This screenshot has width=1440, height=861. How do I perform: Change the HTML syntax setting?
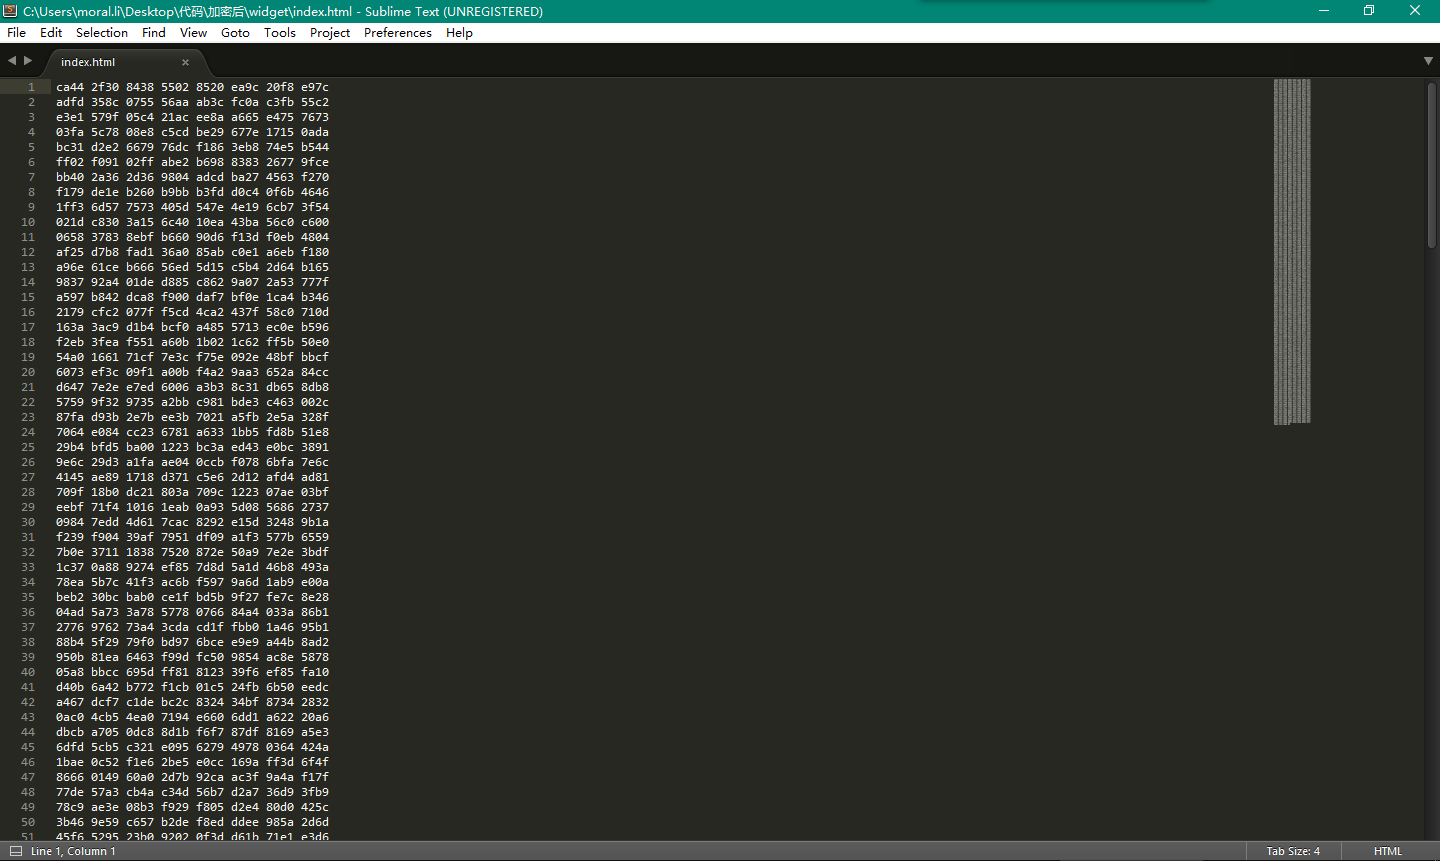click(x=1388, y=851)
